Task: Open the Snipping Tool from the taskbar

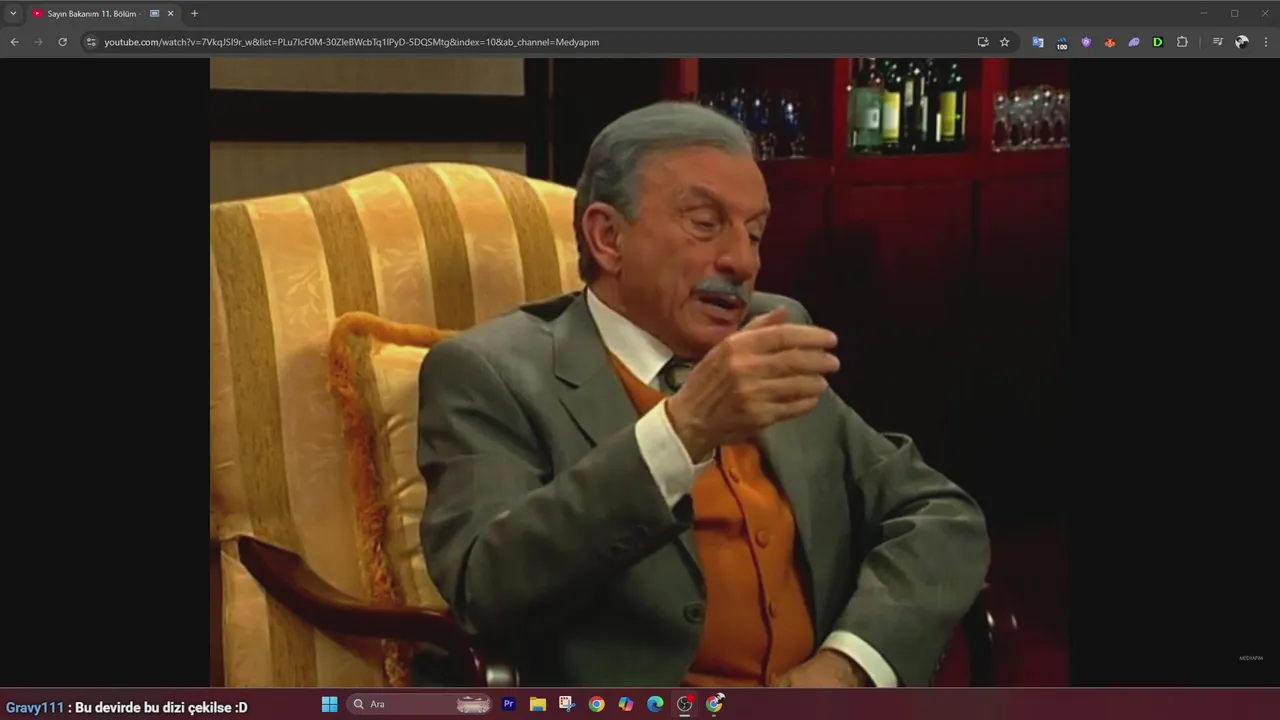Action: point(566,704)
